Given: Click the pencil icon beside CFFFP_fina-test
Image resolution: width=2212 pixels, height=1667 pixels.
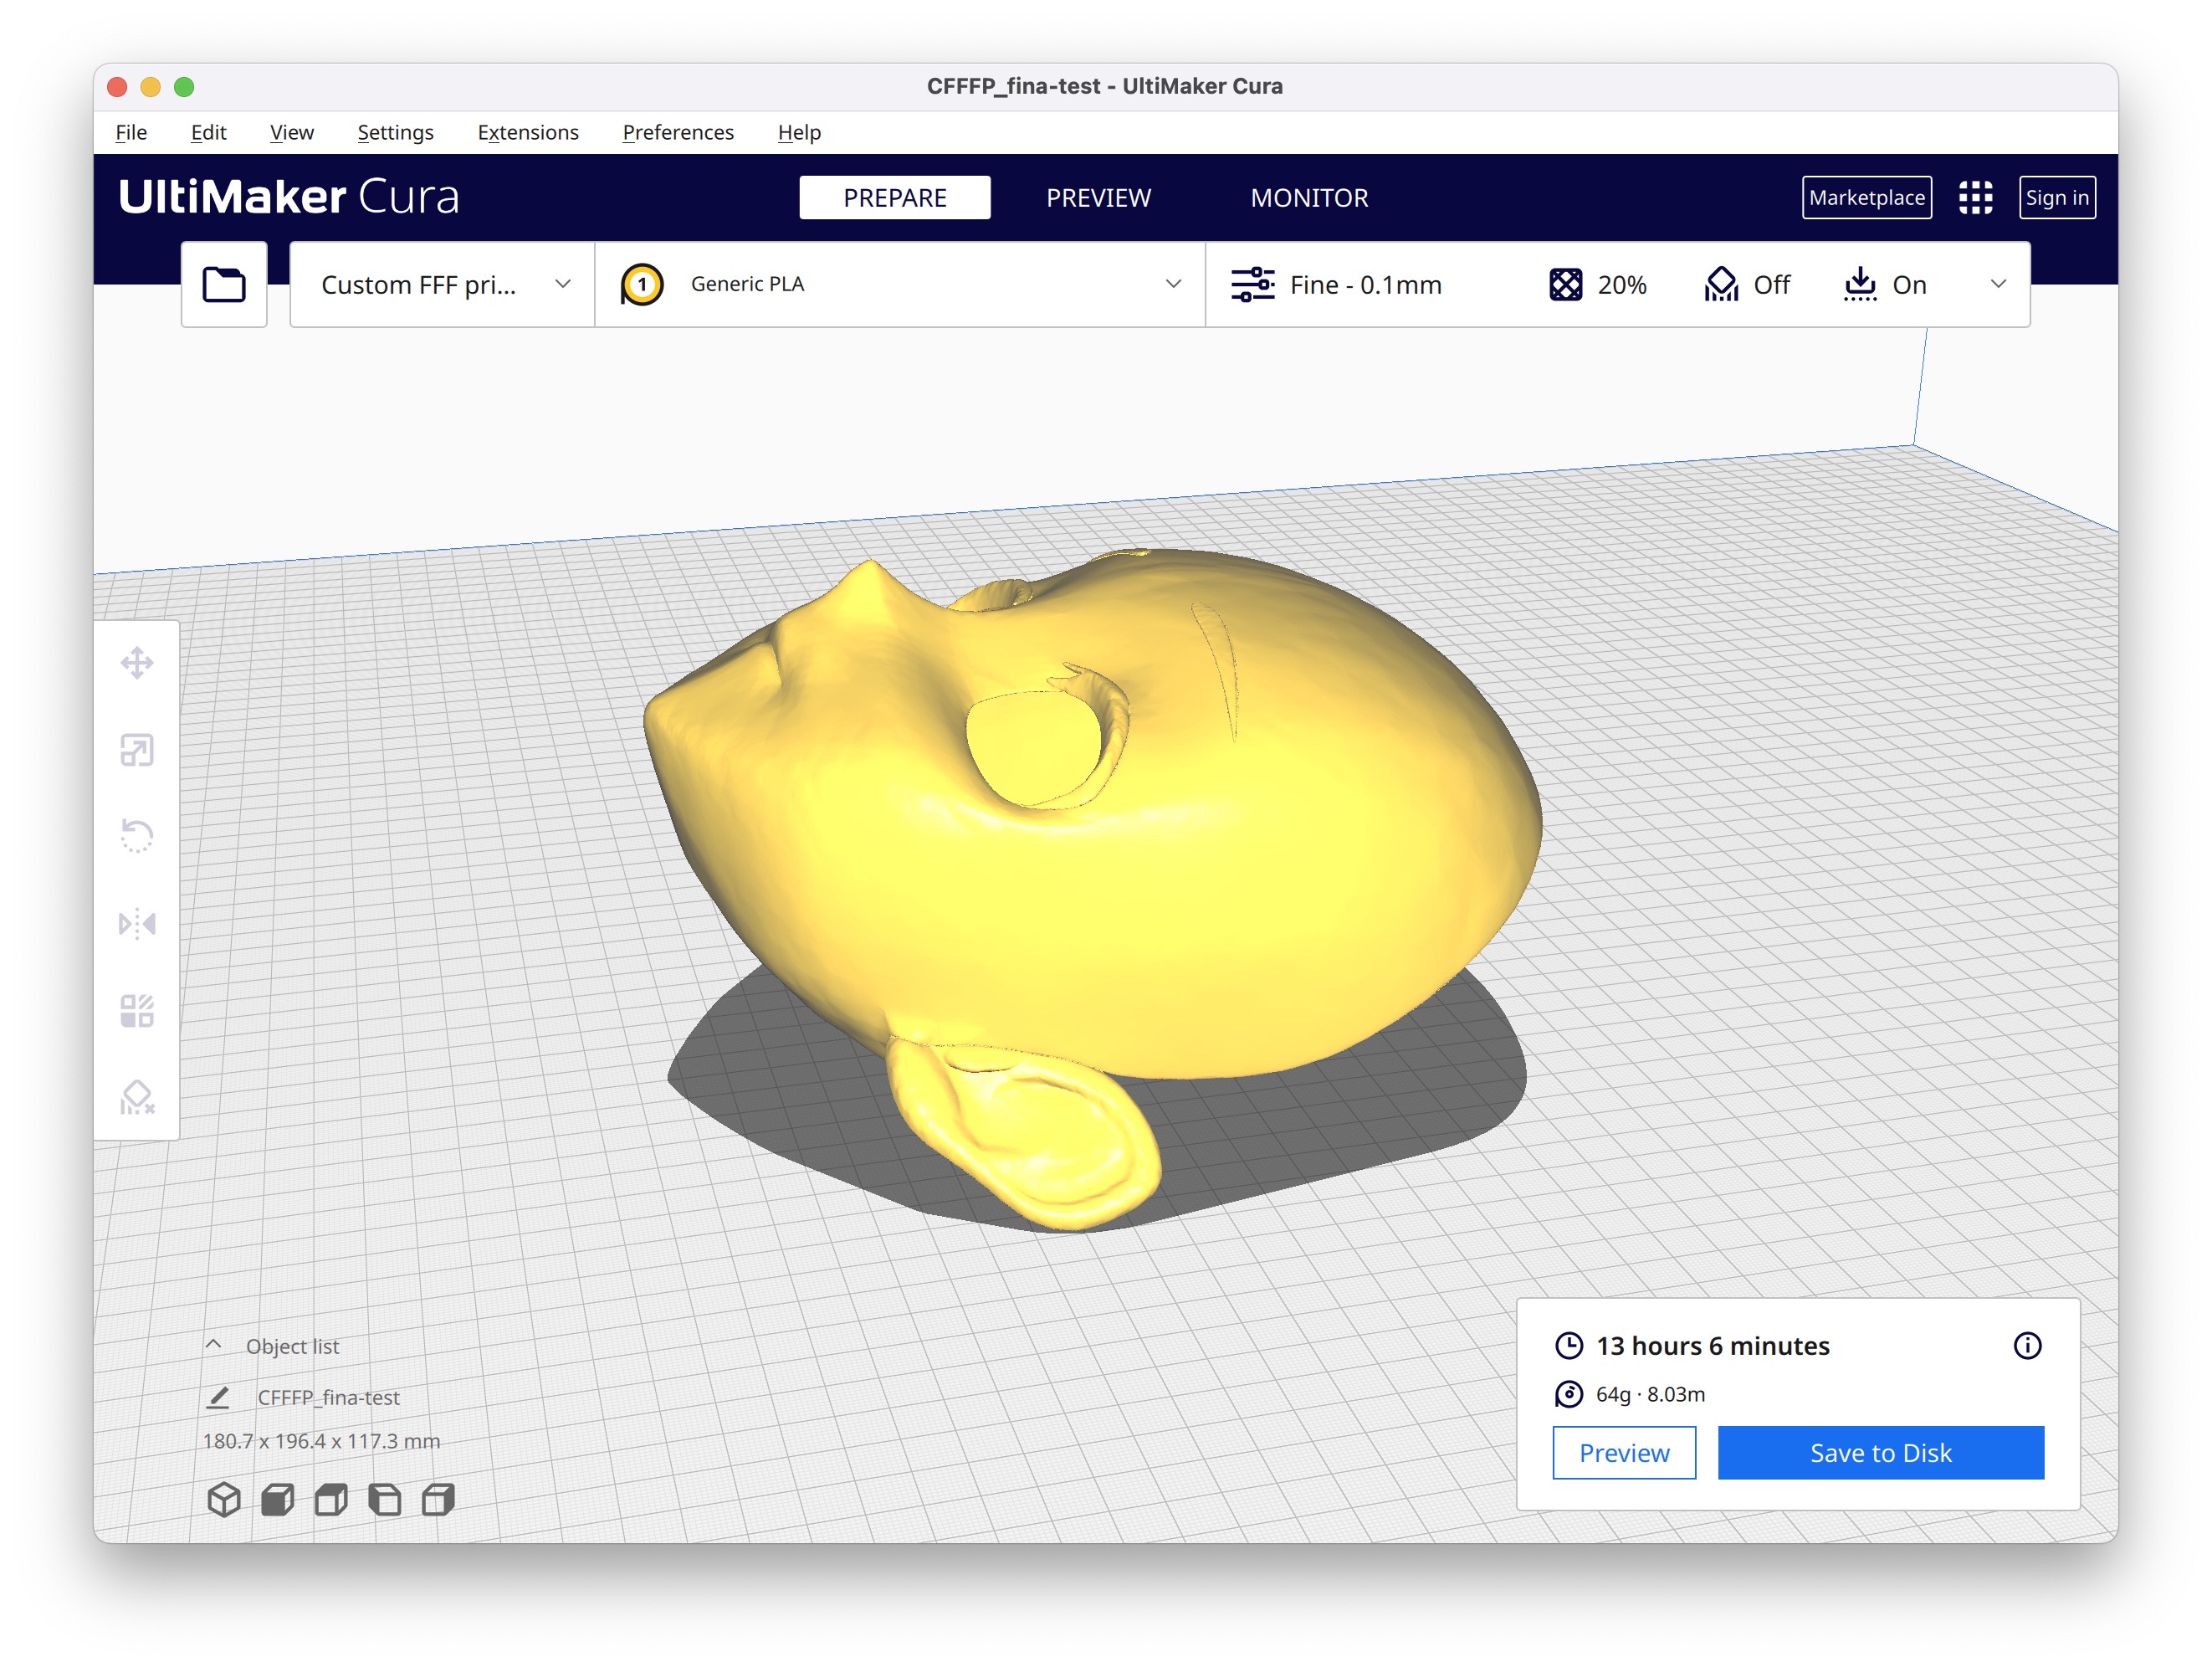Looking at the screenshot, I should pos(218,1397).
